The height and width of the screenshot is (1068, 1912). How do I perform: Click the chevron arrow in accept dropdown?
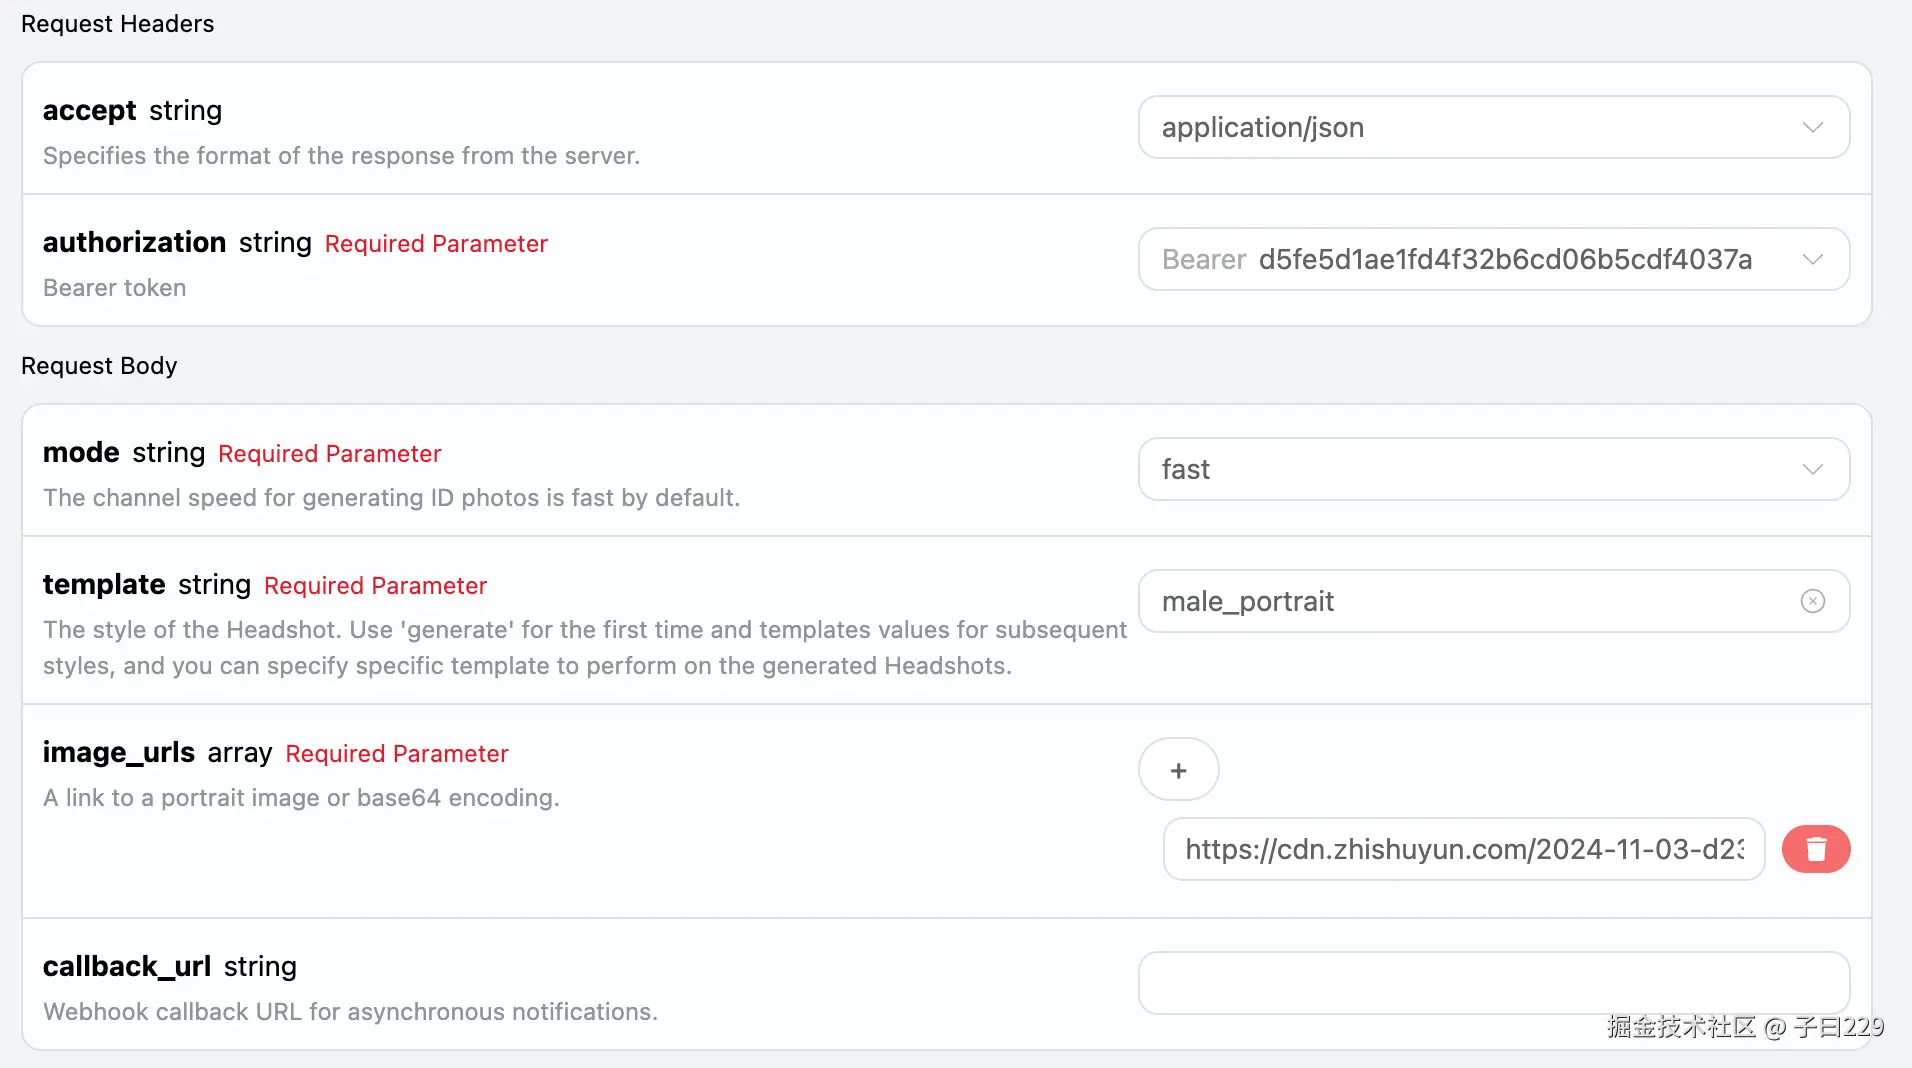1812,127
